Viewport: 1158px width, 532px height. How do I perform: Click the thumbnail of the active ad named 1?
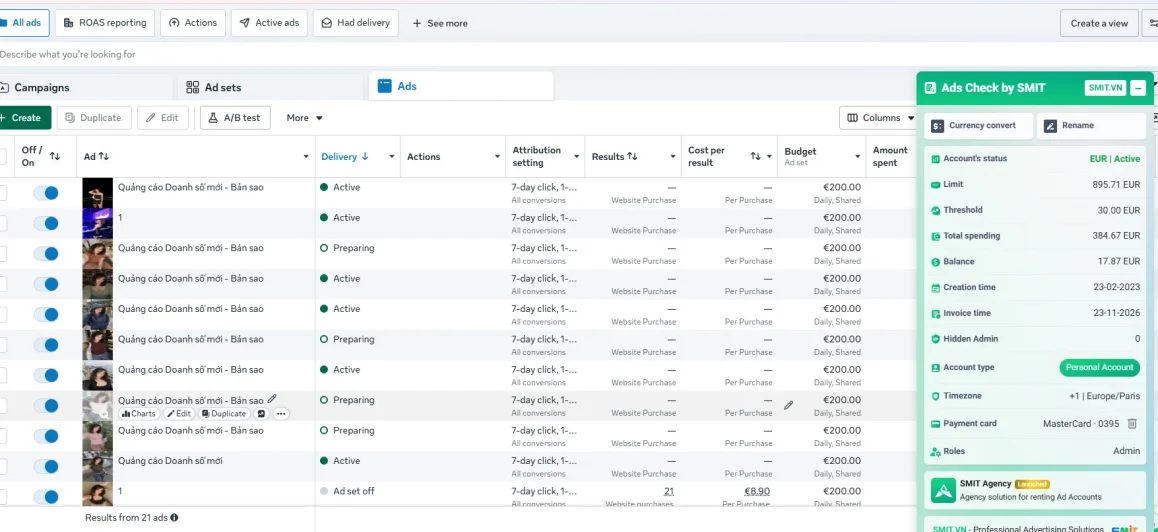click(x=97, y=223)
